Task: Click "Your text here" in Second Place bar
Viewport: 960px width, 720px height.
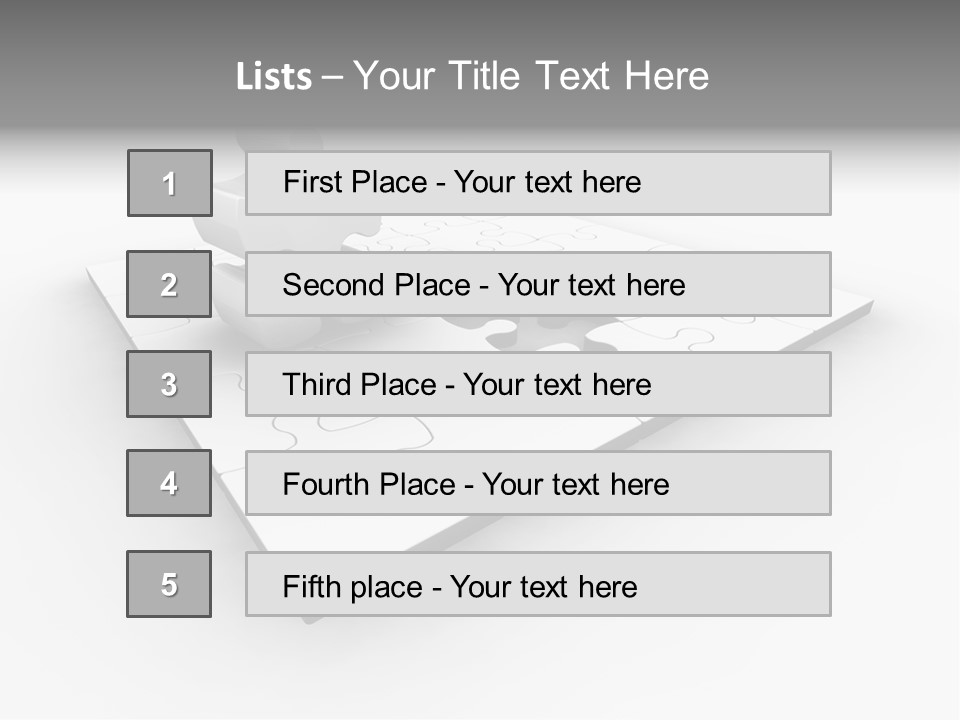Action: (x=591, y=285)
